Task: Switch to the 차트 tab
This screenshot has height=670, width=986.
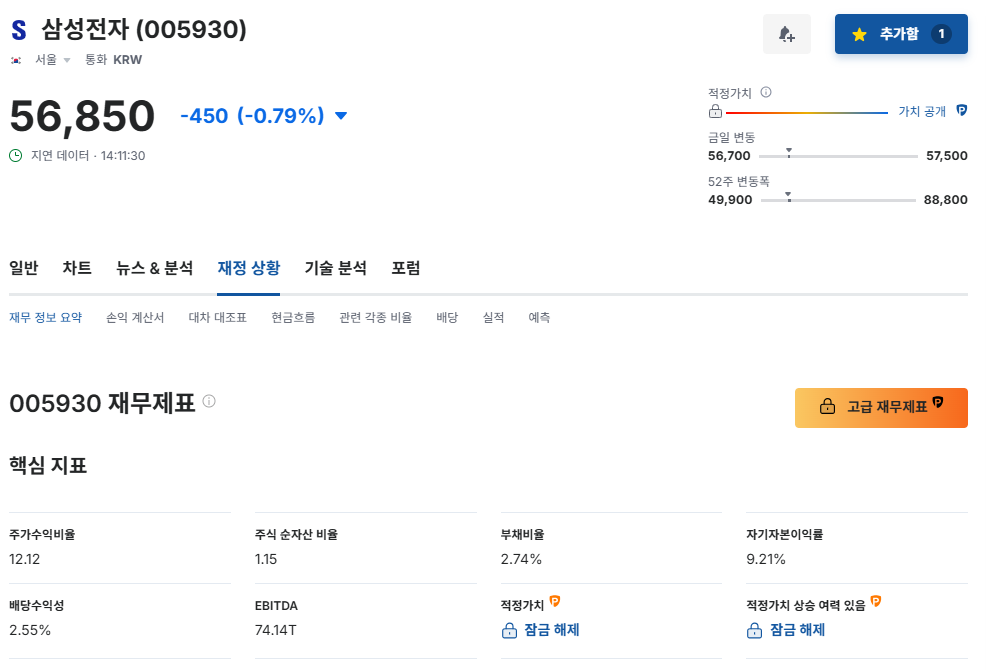Action: pyautogui.click(x=77, y=268)
